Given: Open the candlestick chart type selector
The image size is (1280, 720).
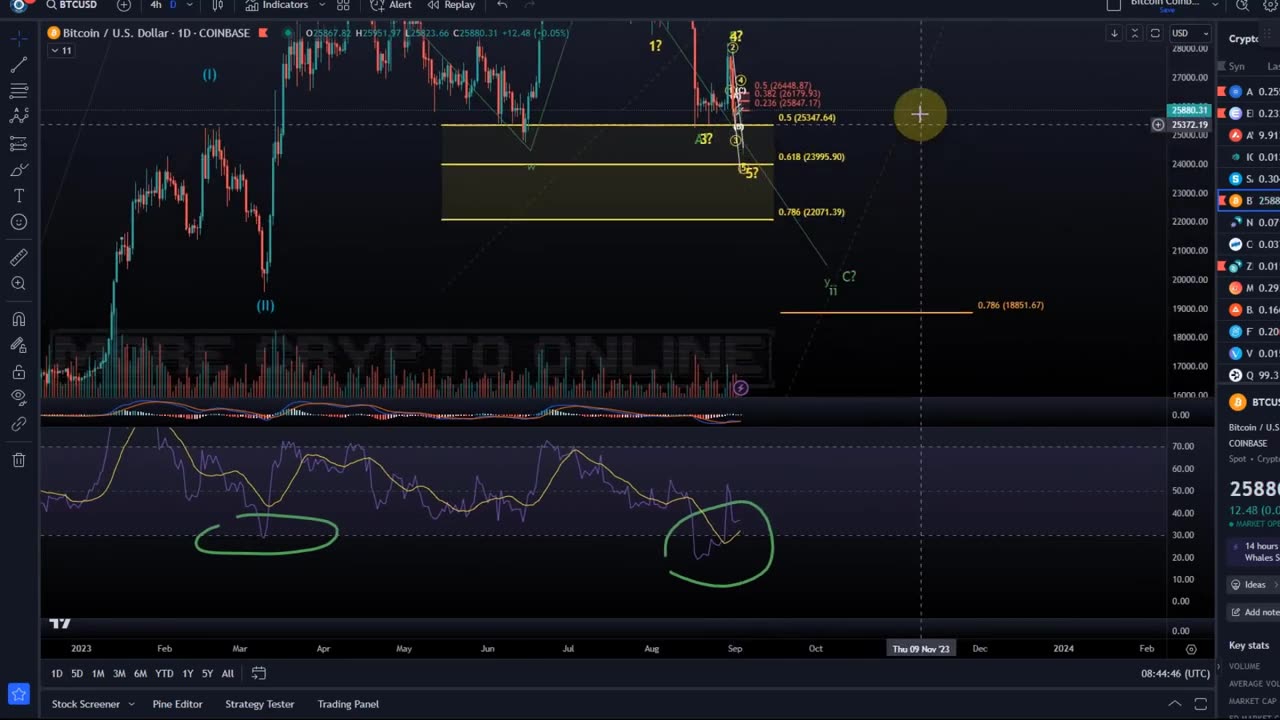Looking at the screenshot, I should (218, 5).
